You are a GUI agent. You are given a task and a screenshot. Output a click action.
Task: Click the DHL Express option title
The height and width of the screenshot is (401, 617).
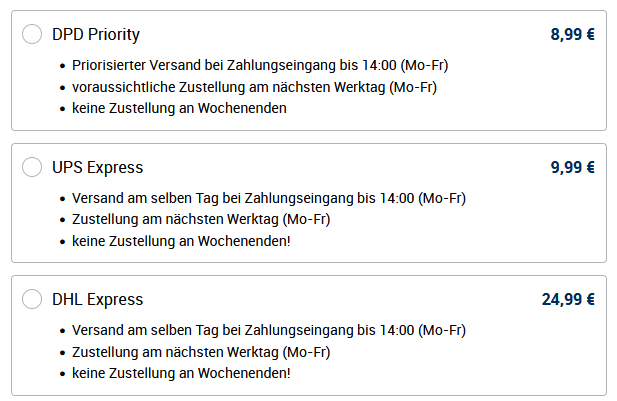[97, 299]
